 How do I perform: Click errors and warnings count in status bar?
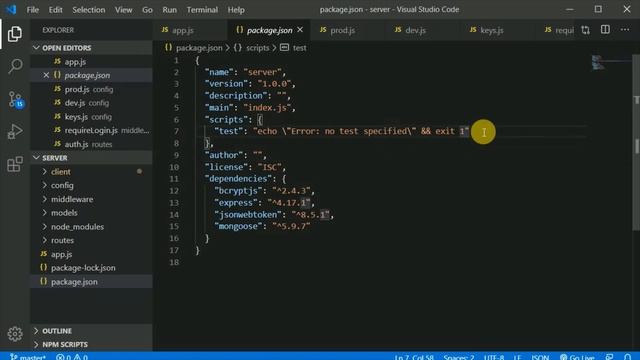click(x=72, y=357)
